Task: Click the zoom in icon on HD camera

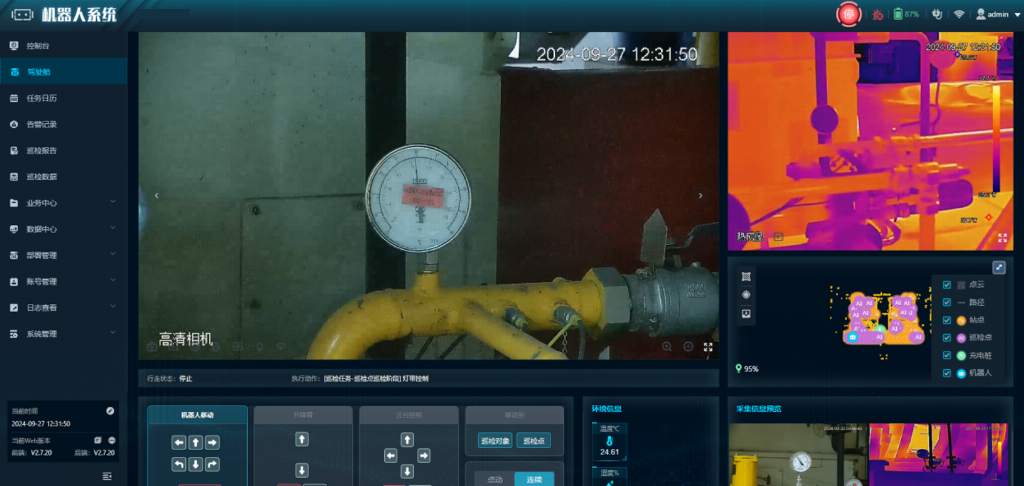Action: 667,346
